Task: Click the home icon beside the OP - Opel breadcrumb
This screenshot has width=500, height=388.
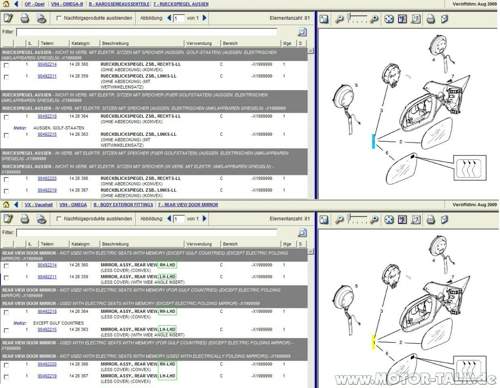Action: [6, 4]
